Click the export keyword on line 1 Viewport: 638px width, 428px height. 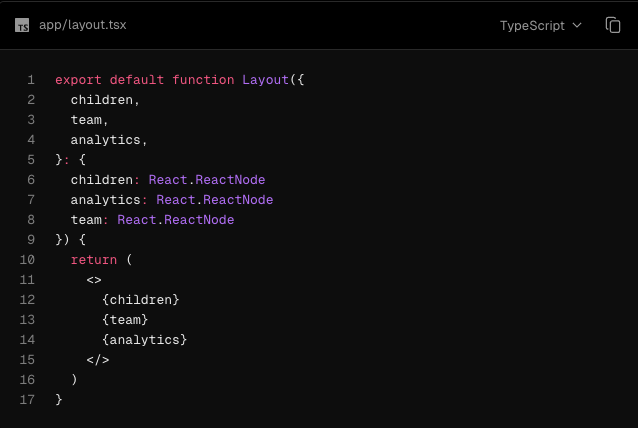tap(78, 80)
